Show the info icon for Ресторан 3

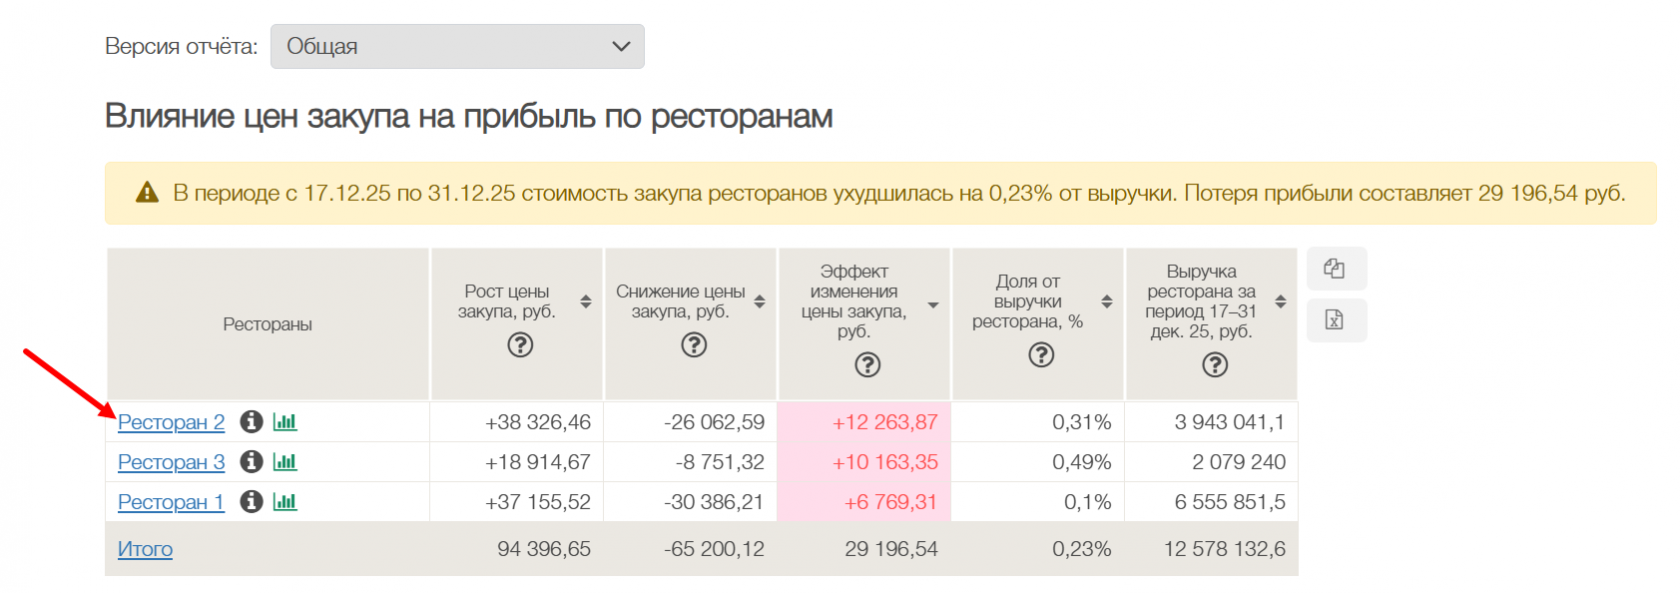tap(251, 462)
